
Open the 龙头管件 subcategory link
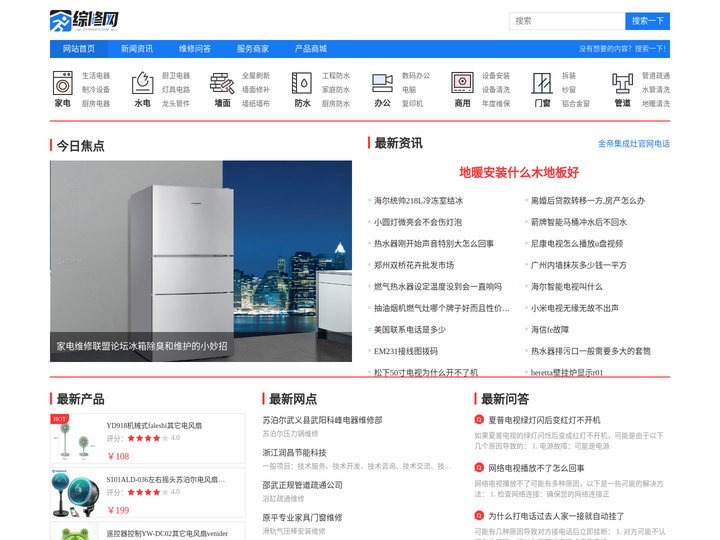click(x=176, y=104)
